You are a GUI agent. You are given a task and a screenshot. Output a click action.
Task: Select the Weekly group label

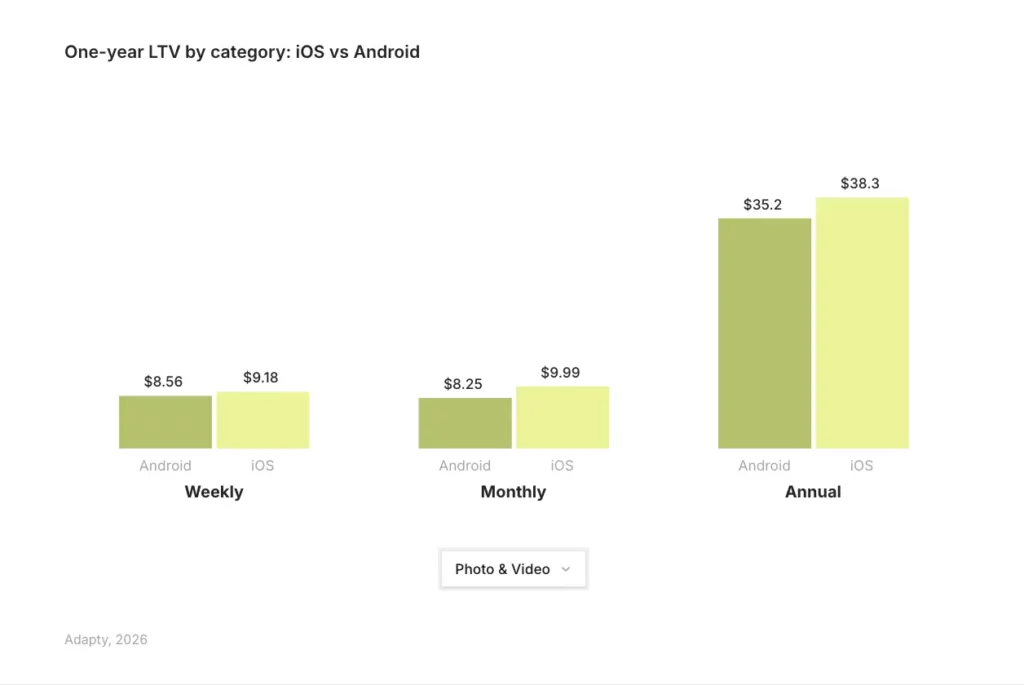click(x=213, y=491)
